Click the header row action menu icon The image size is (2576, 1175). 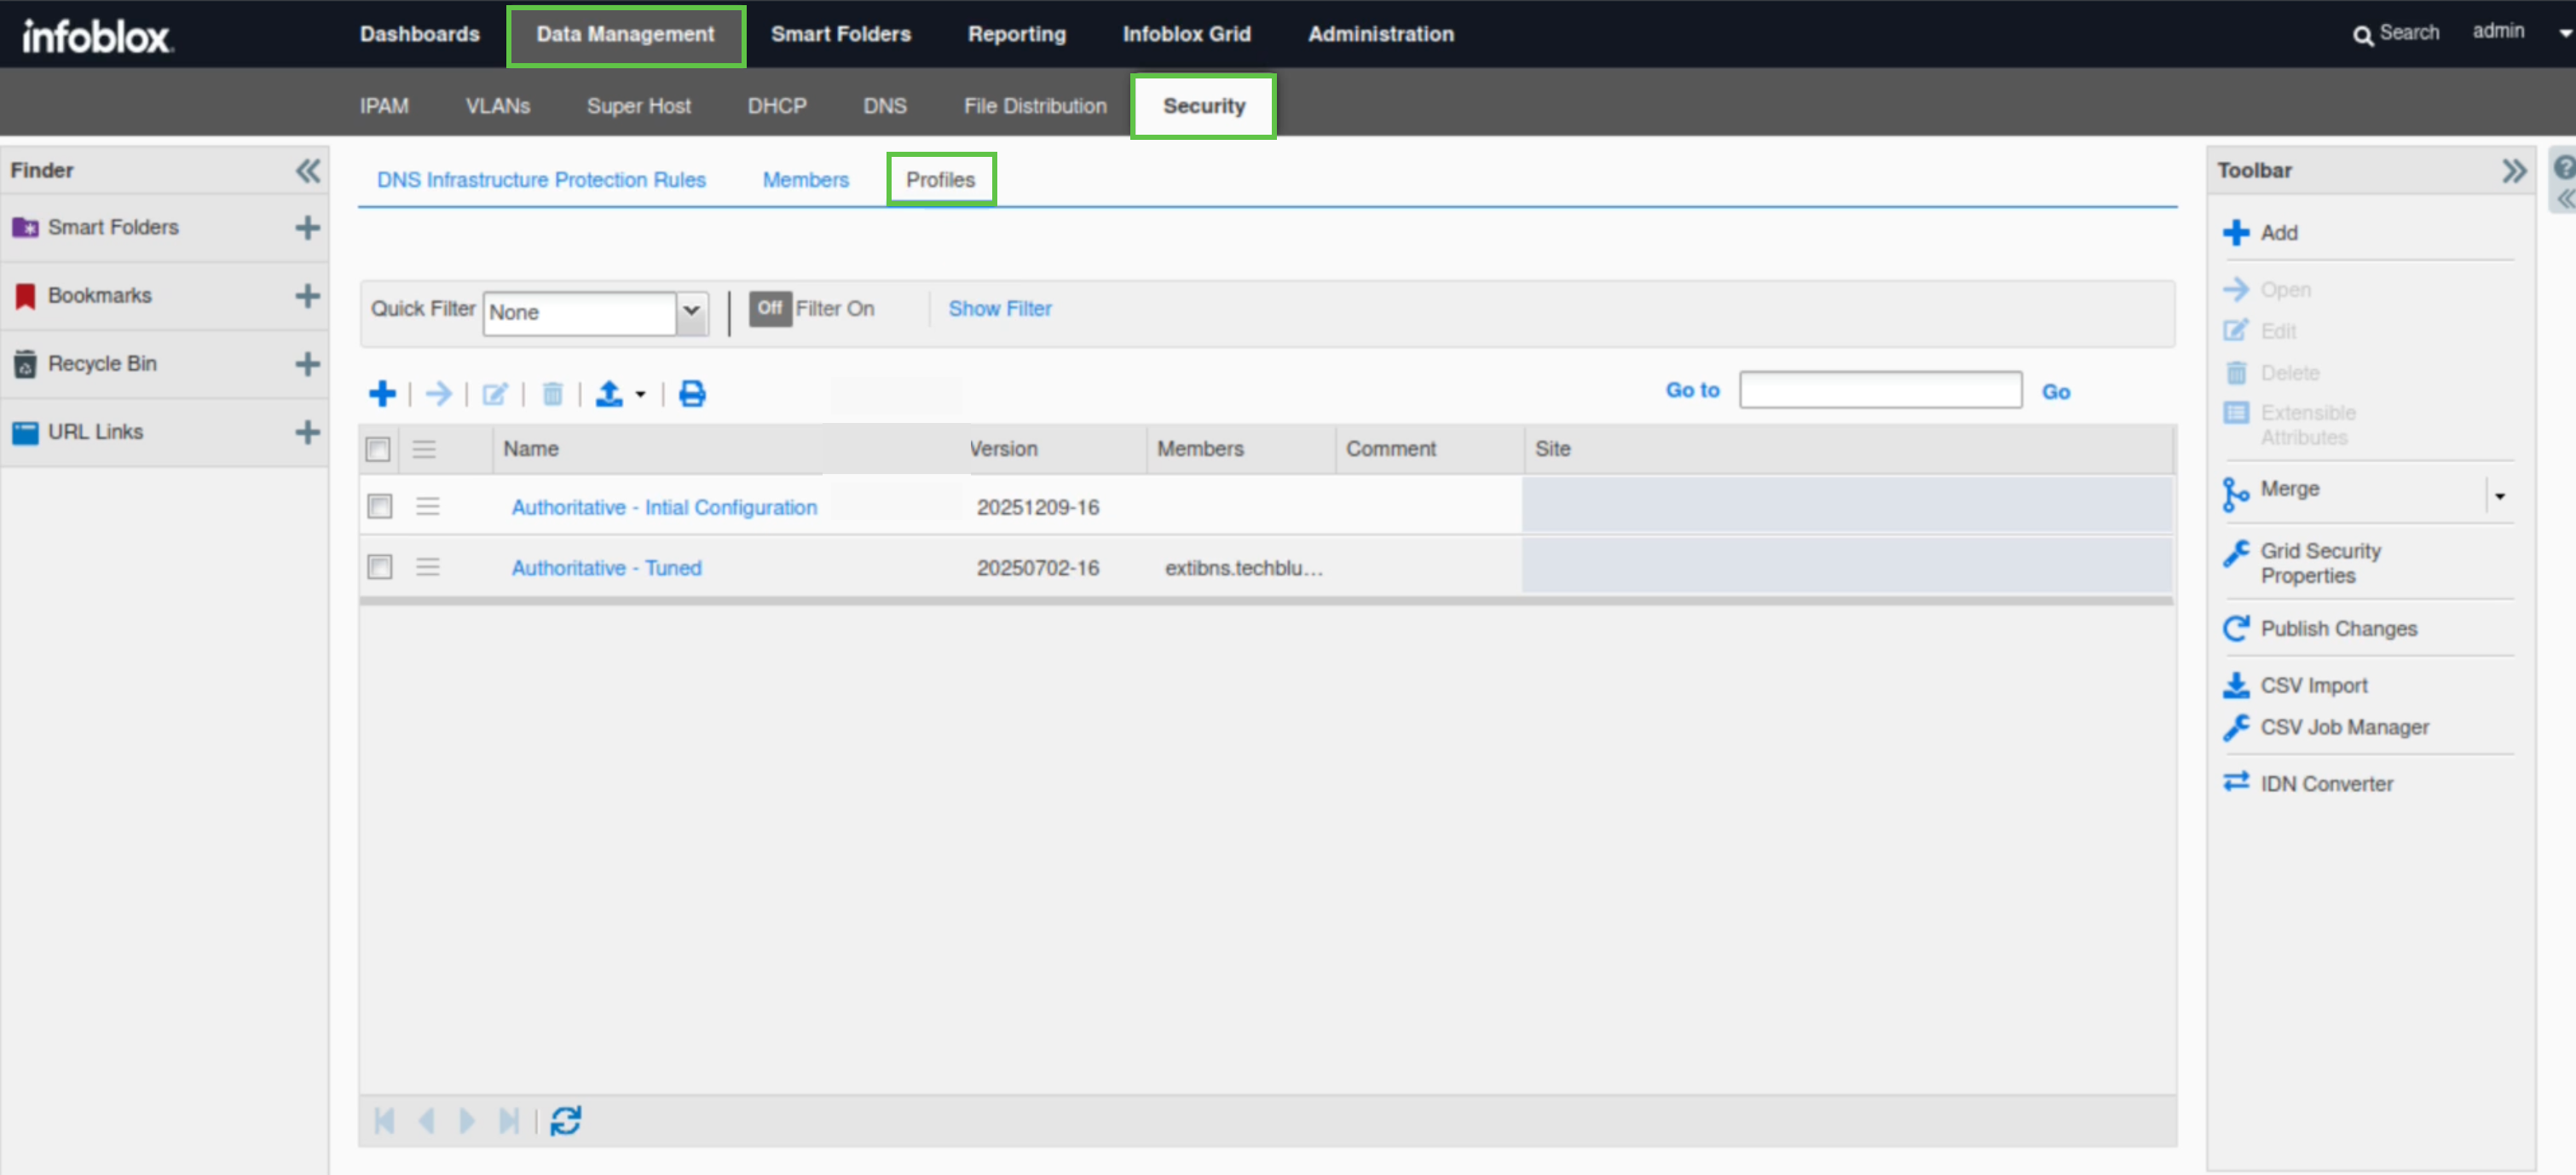click(424, 450)
